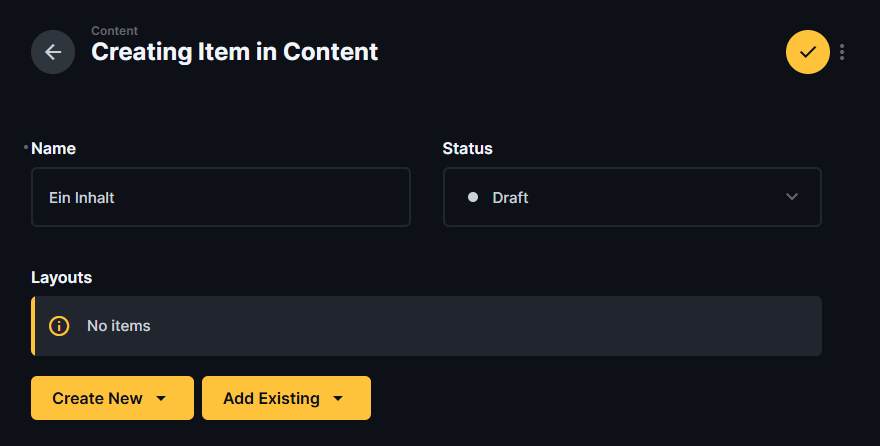The width and height of the screenshot is (880, 446).
Task: Click the Status field label
Action: click(468, 148)
